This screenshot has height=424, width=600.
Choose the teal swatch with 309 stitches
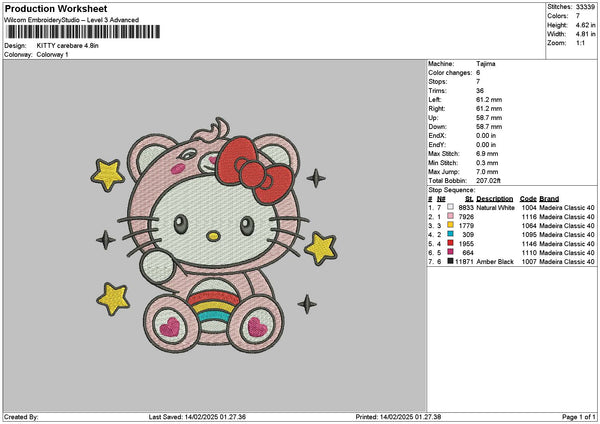[450, 234]
